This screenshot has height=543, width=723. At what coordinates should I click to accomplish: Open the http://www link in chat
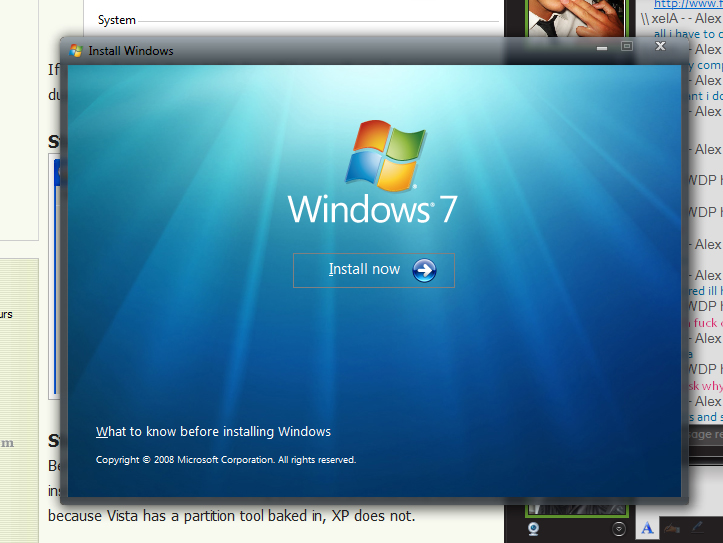(x=688, y=4)
